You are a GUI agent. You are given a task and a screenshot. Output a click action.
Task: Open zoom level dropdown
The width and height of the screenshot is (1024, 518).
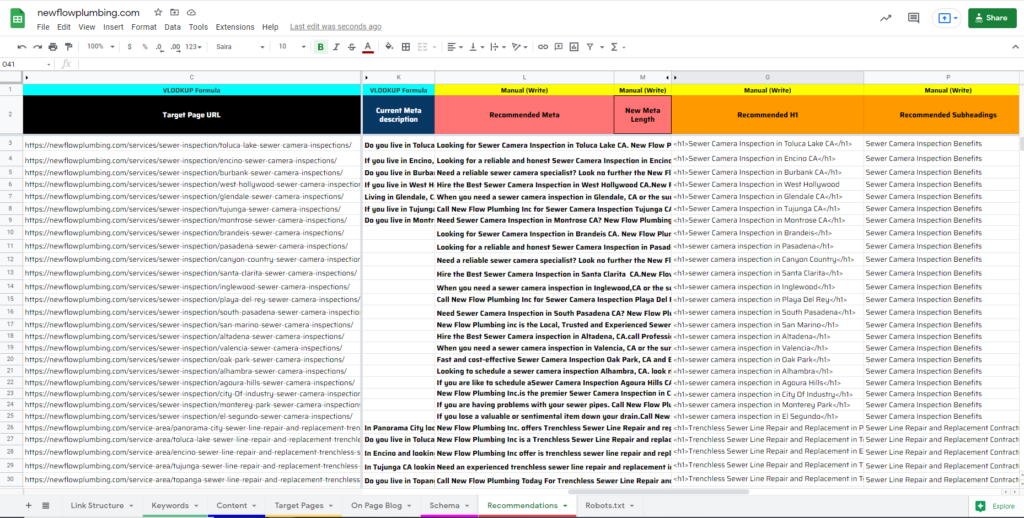click(x=101, y=47)
